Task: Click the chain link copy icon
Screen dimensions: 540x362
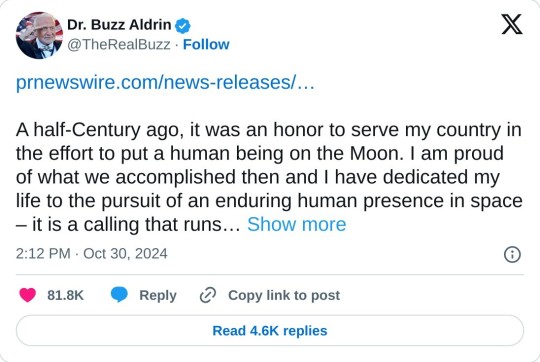Action: [x=208, y=295]
